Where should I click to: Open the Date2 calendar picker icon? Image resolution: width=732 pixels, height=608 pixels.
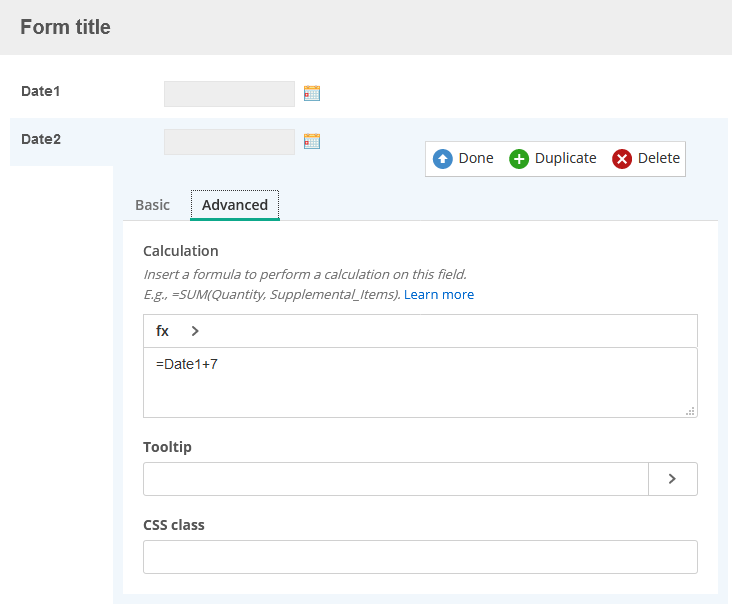coord(312,141)
